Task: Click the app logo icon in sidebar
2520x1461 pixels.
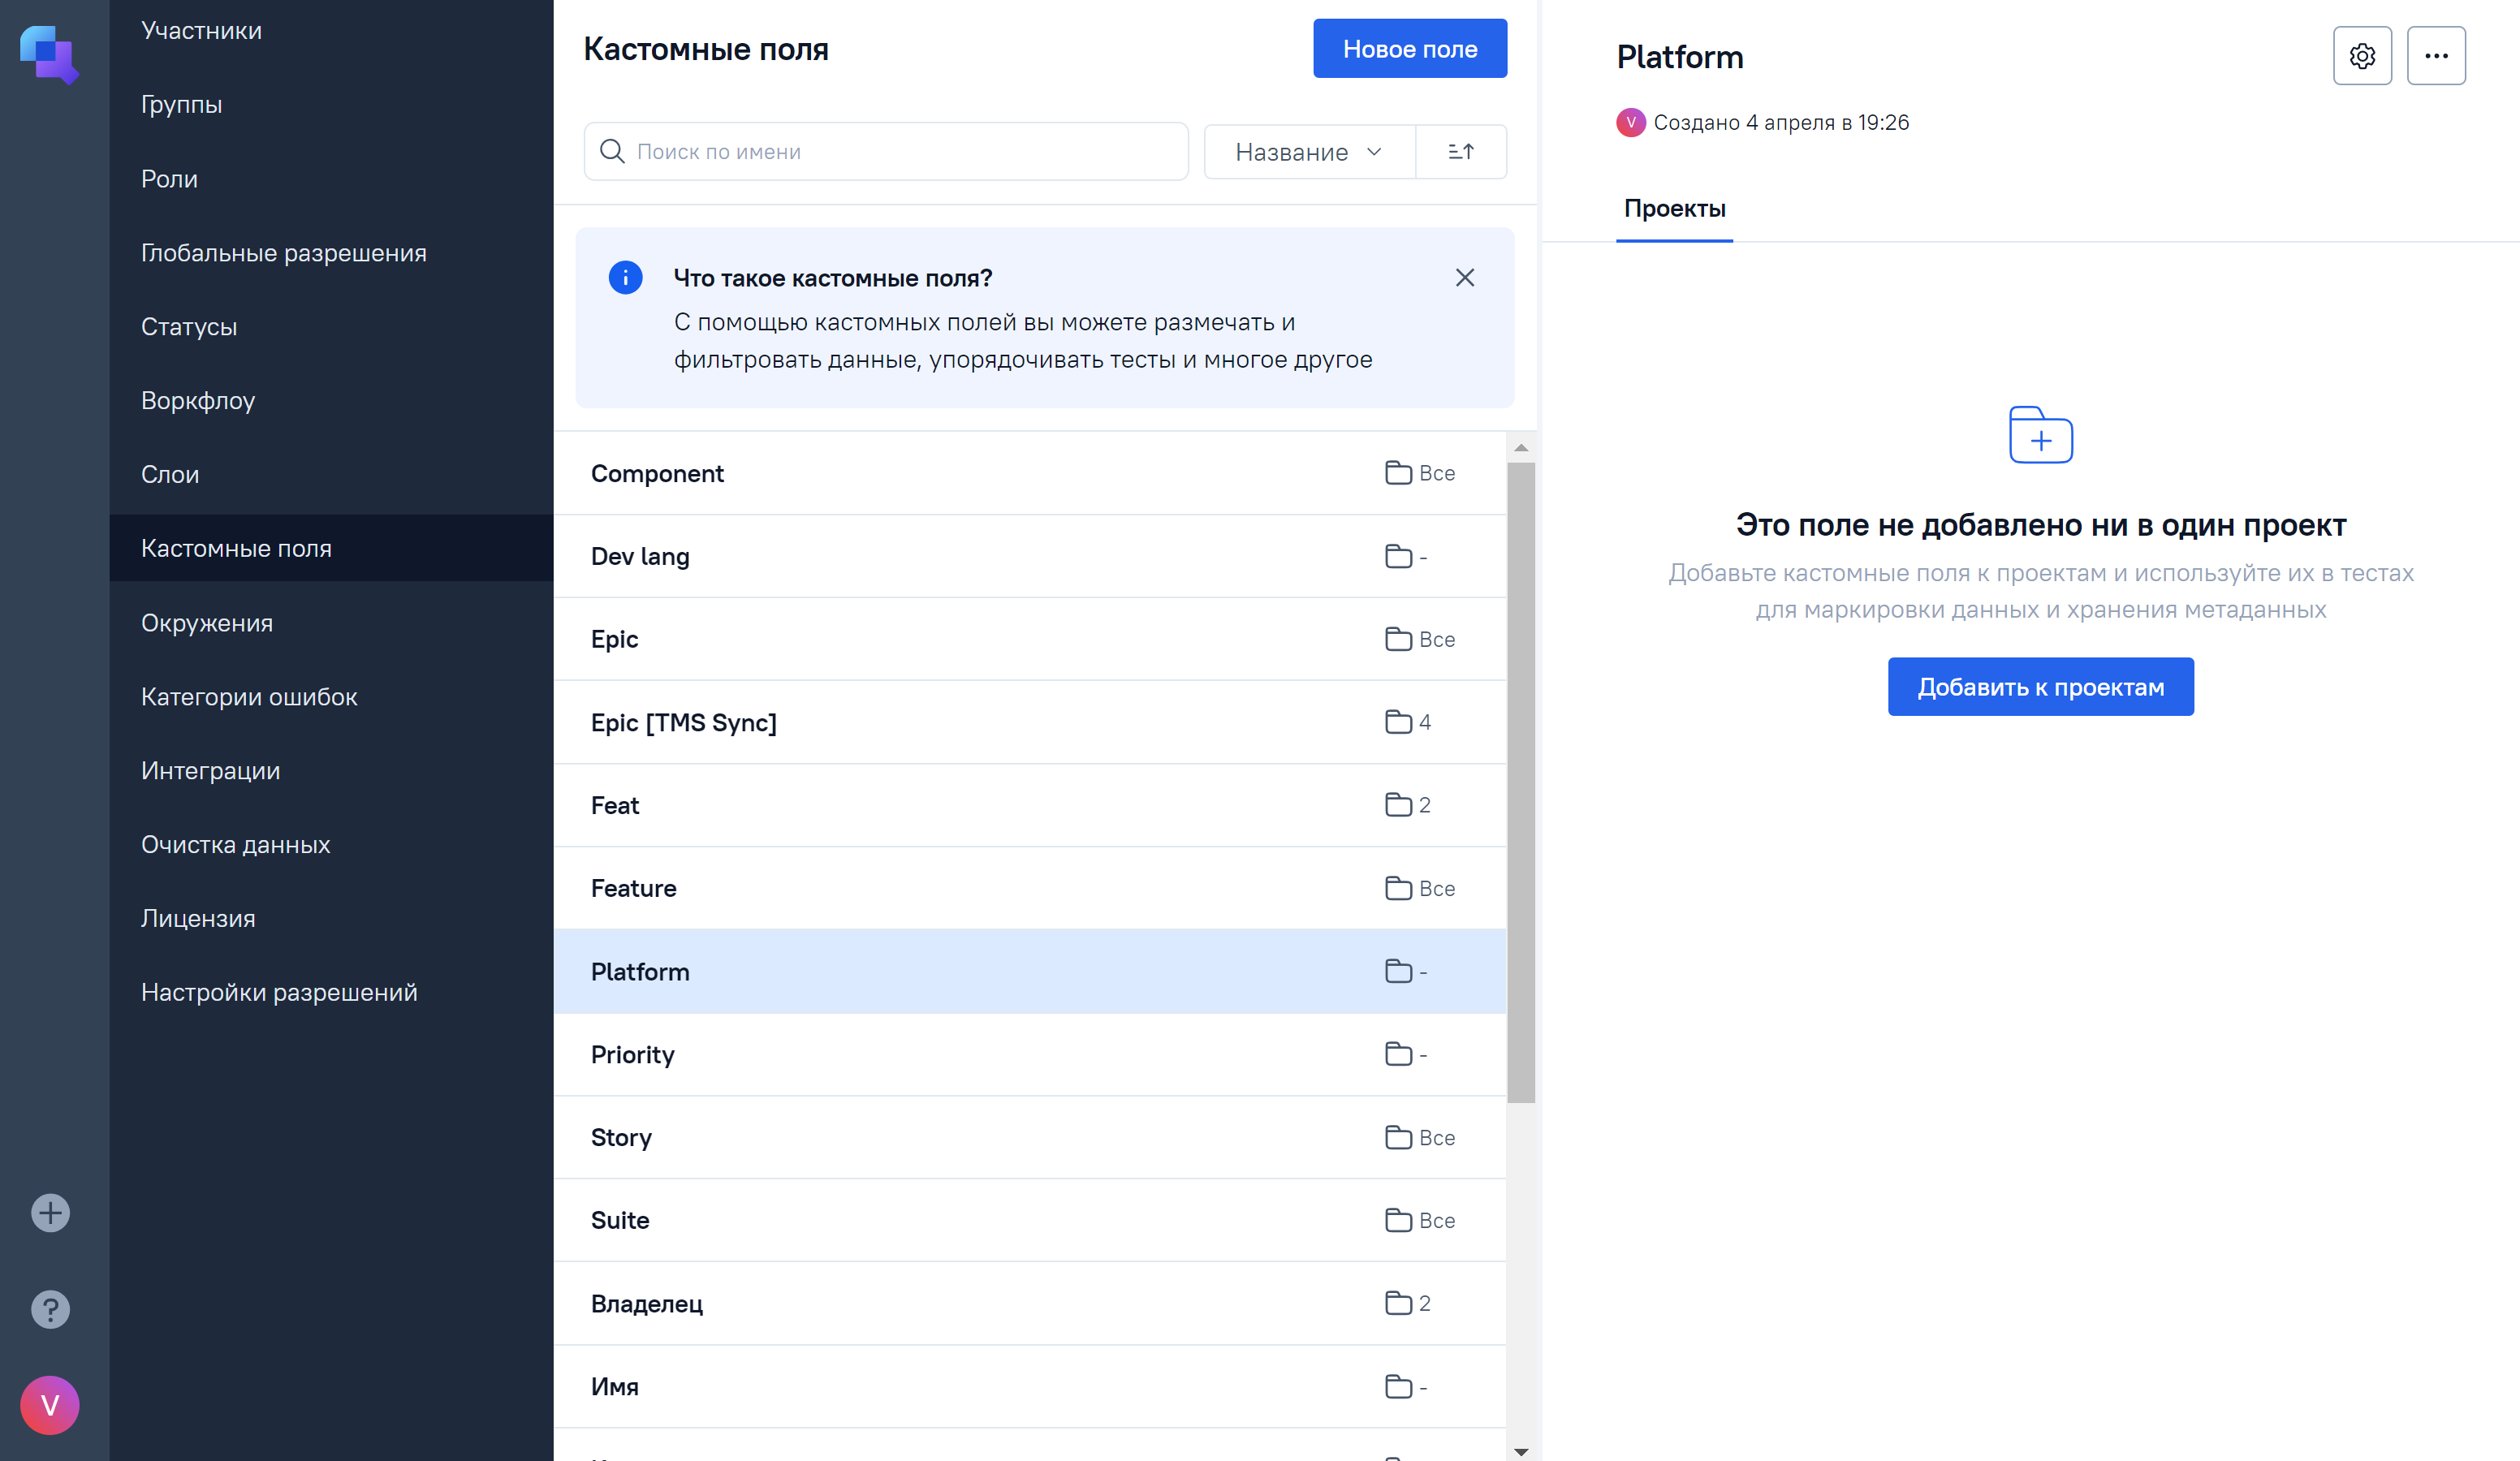Action: tap(49, 54)
